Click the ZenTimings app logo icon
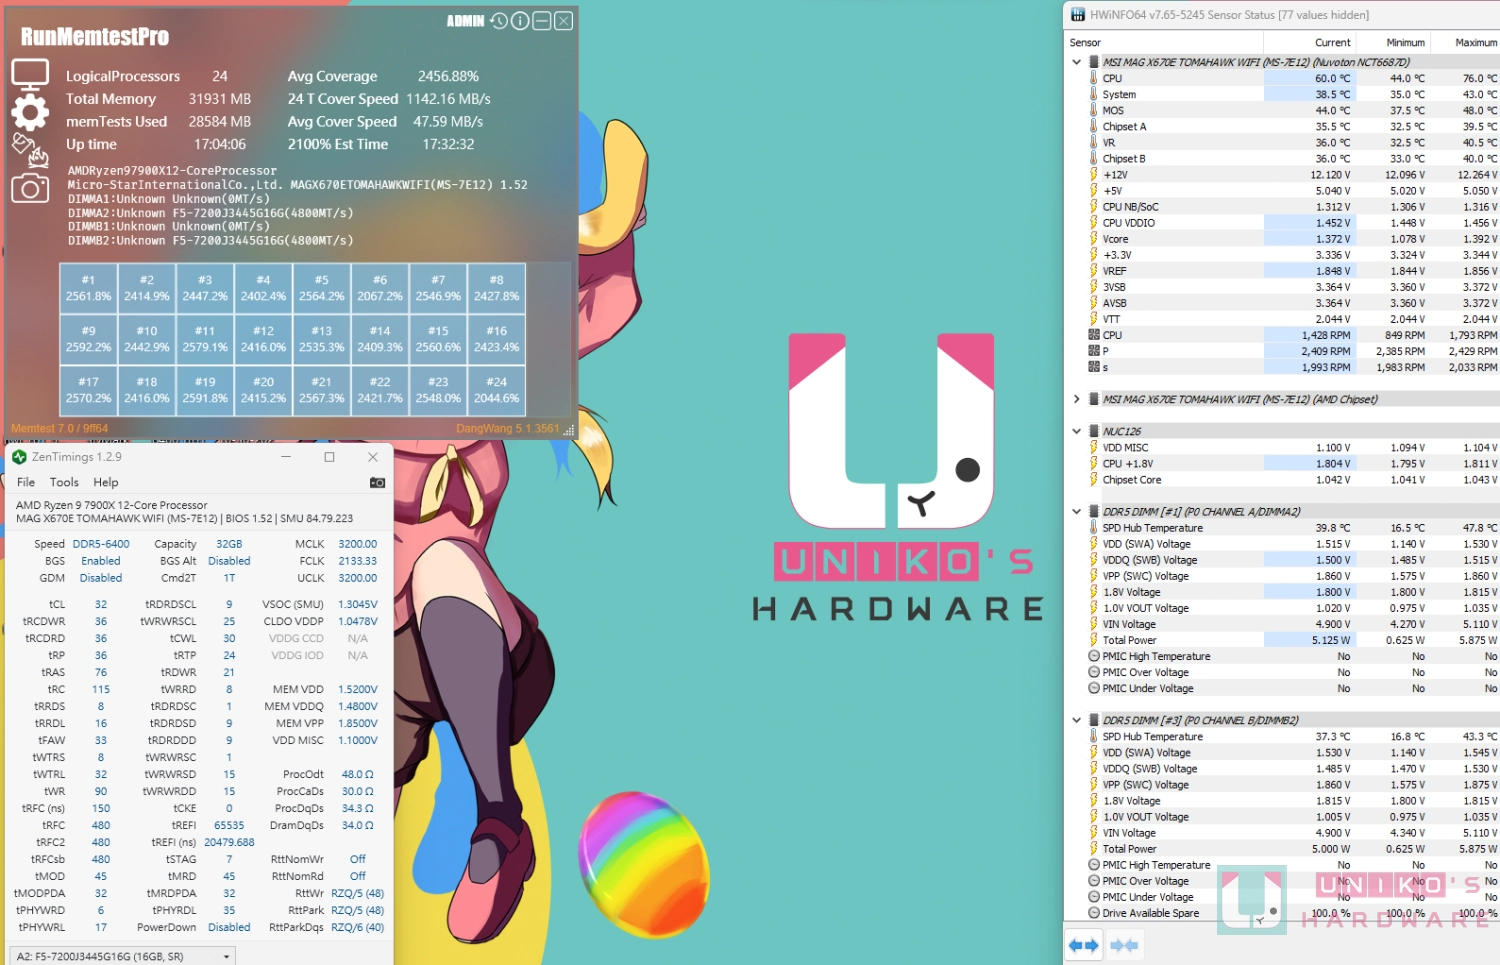1500x965 pixels. pos(19,457)
